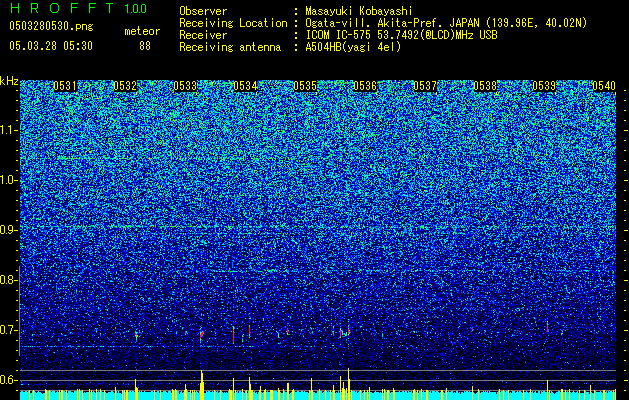This screenshot has height=400, width=629.
Task: Click the 0.8 kHz axis label
Action: (9, 280)
